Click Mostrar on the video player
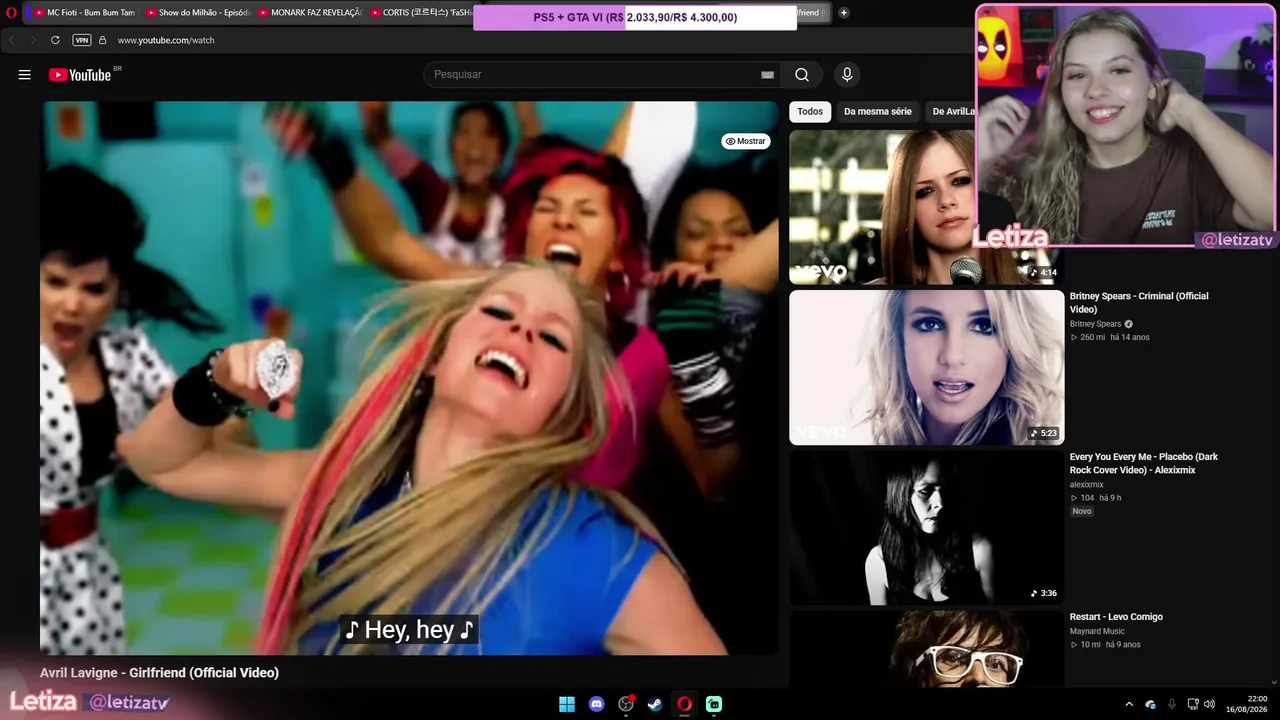1280x720 pixels. tap(746, 141)
